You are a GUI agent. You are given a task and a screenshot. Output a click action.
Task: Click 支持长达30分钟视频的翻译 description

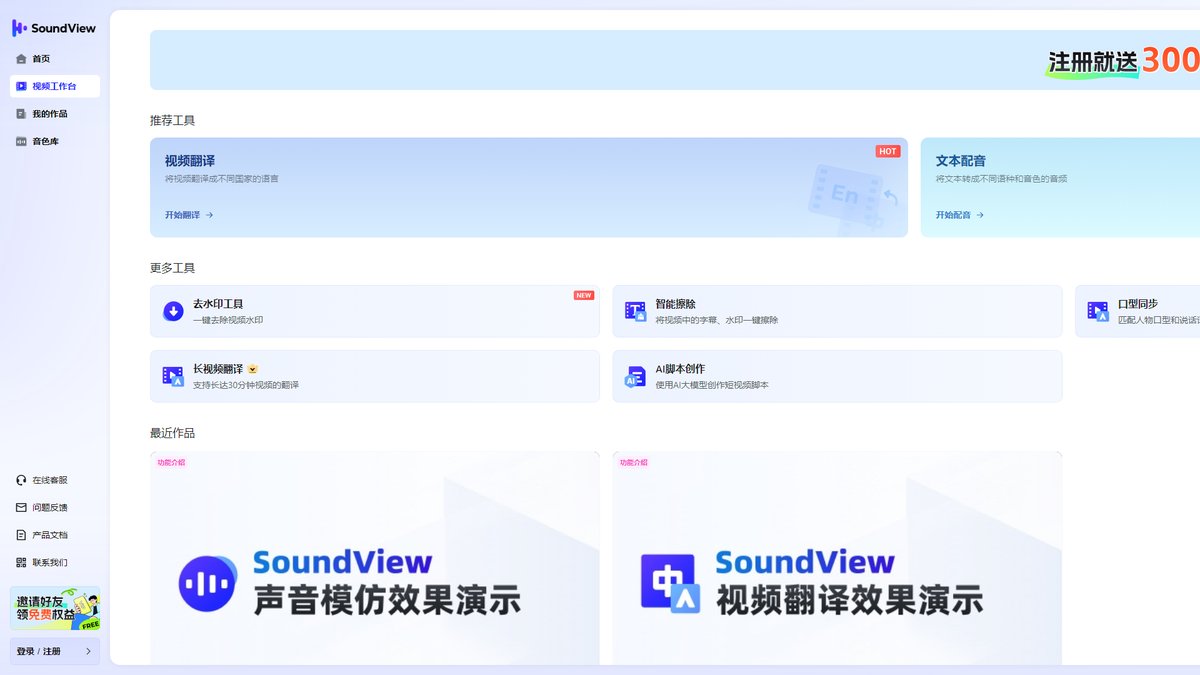pyautogui.click(x=246, y=385)
